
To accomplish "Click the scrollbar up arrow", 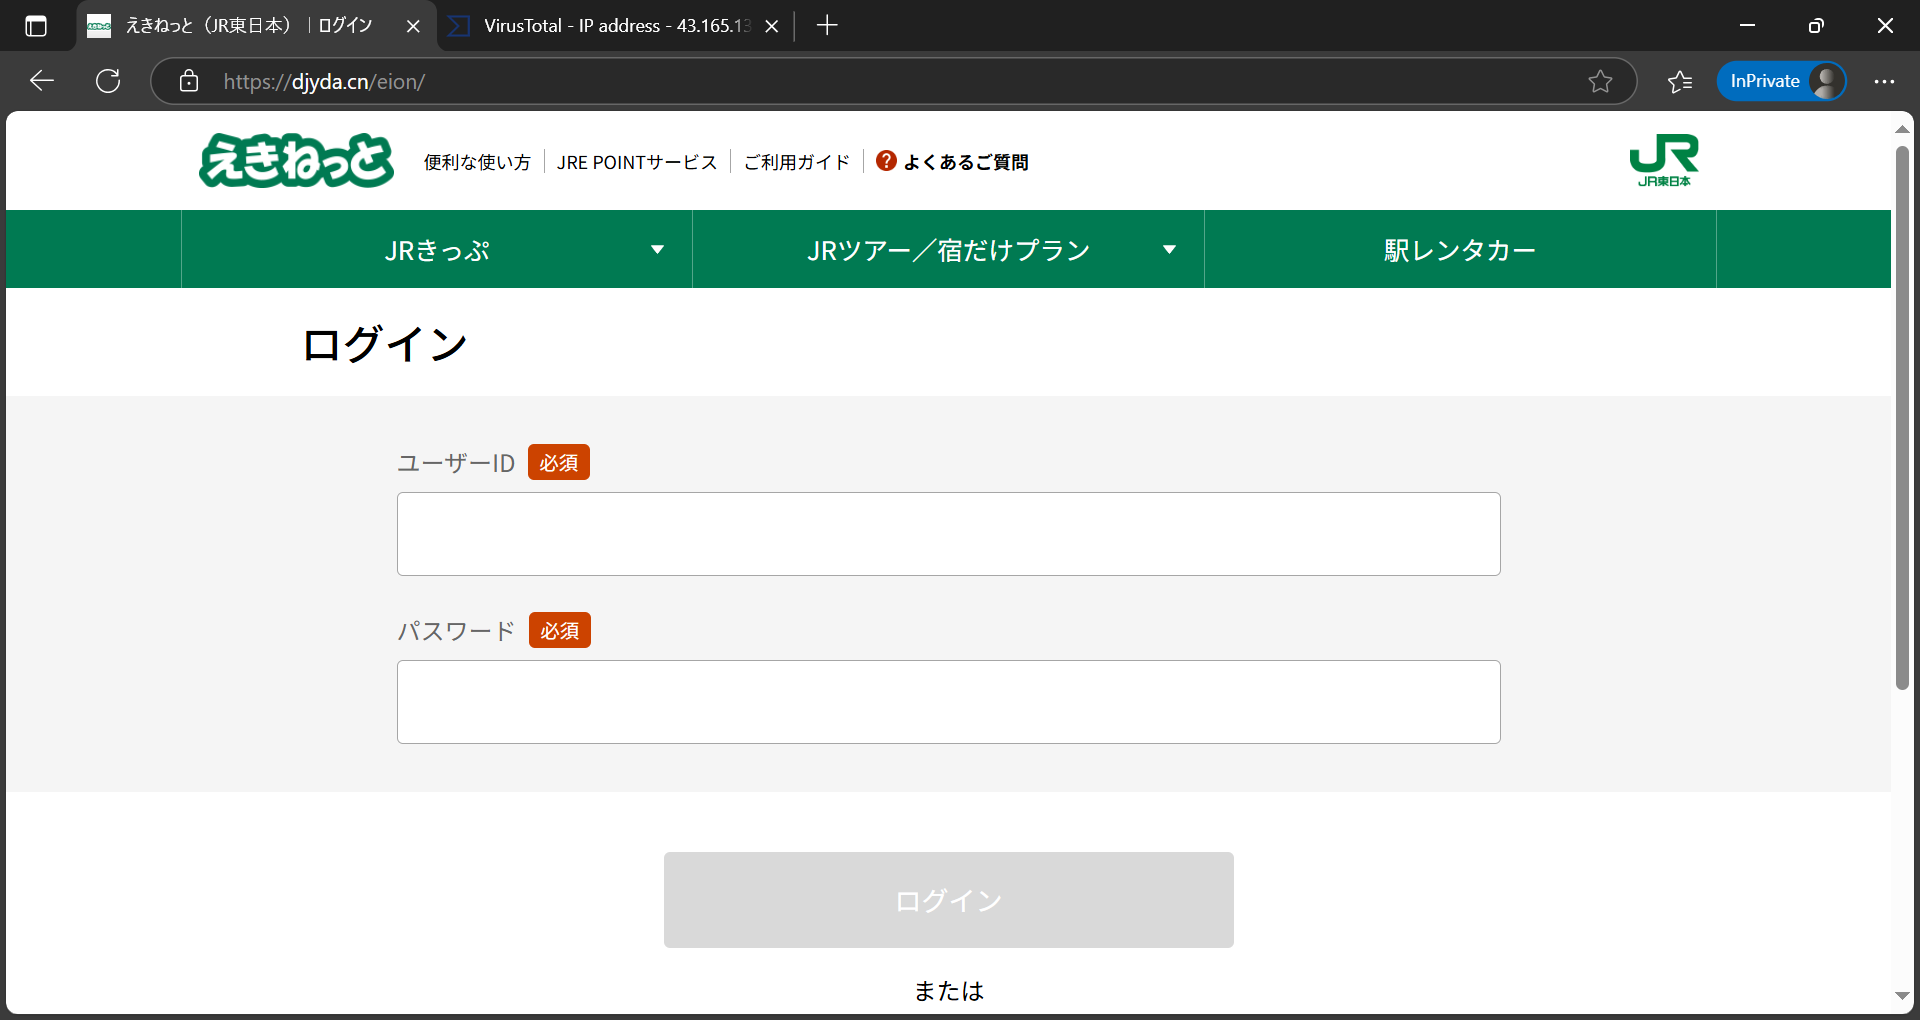I will click(x=1902, y=130).
